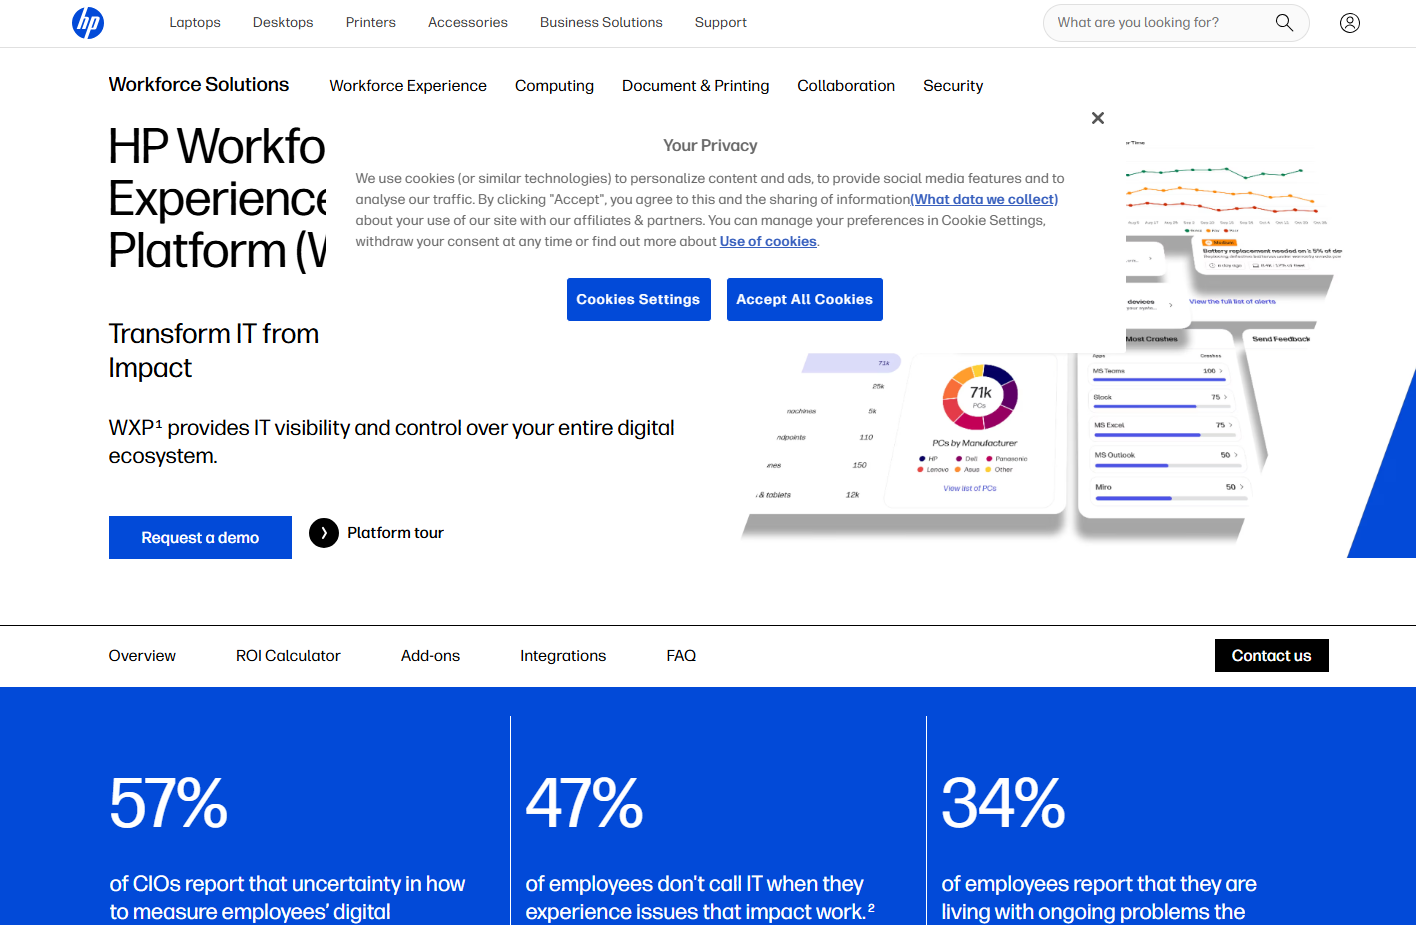Open the Workforce Experience subnav item
Screen dimensions: 1416x925
(408, 86)
